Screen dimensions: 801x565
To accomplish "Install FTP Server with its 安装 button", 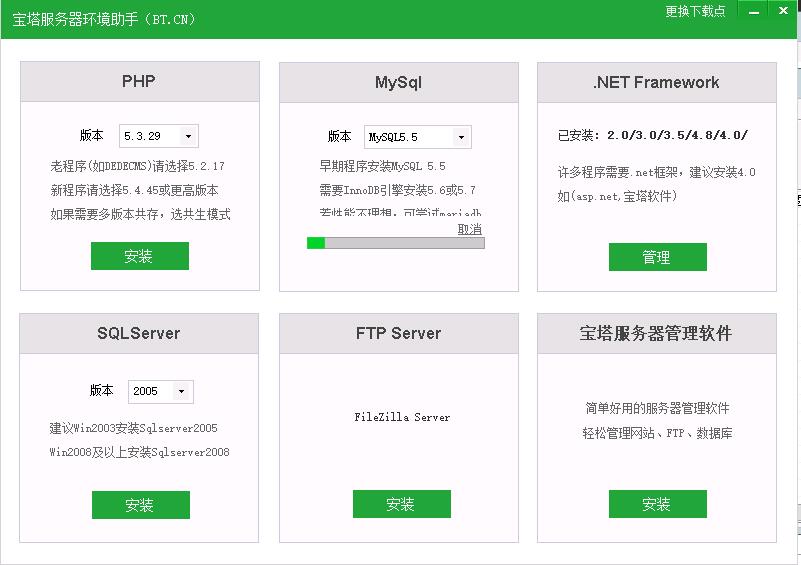I will tap(402, 504).
